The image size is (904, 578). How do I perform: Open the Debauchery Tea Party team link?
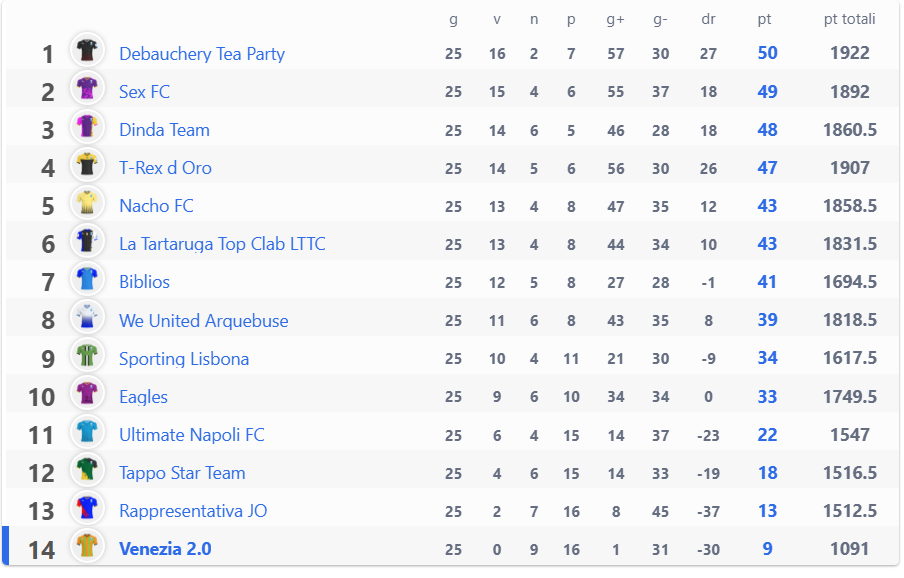point(202,54)
